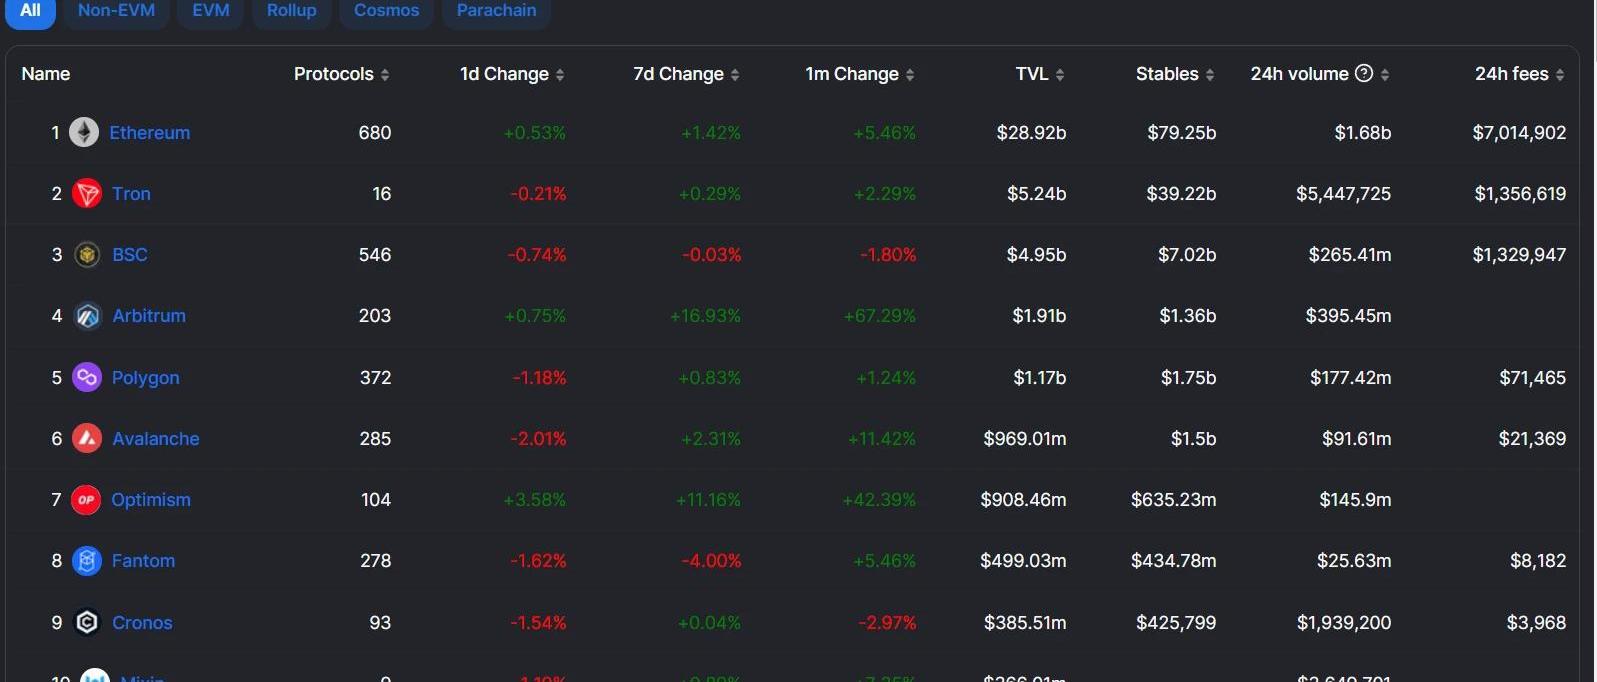The image size is (1597, 682).
Task: Open the Optimism chain link
Action: click(x=151, y=500)
